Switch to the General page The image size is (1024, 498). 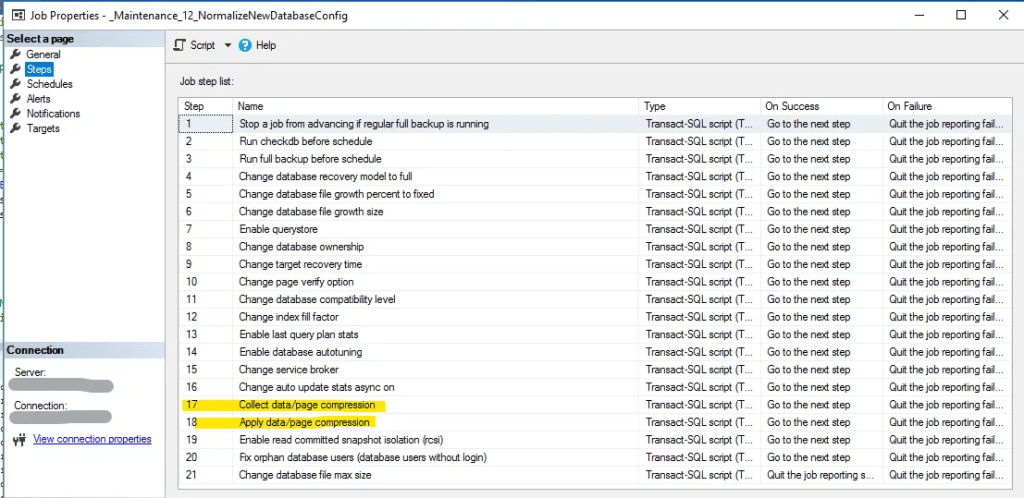tap(43, 54)
